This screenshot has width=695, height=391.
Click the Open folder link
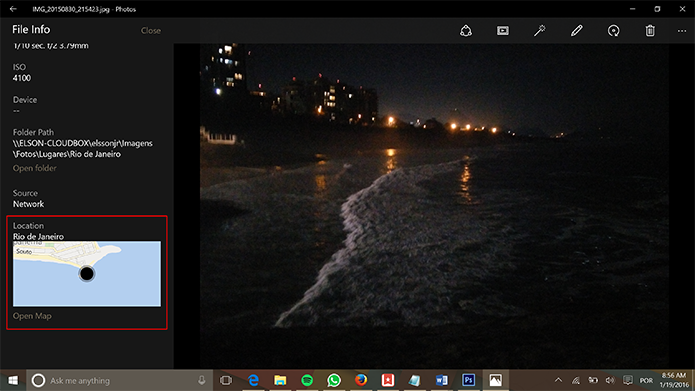[35, 168]
